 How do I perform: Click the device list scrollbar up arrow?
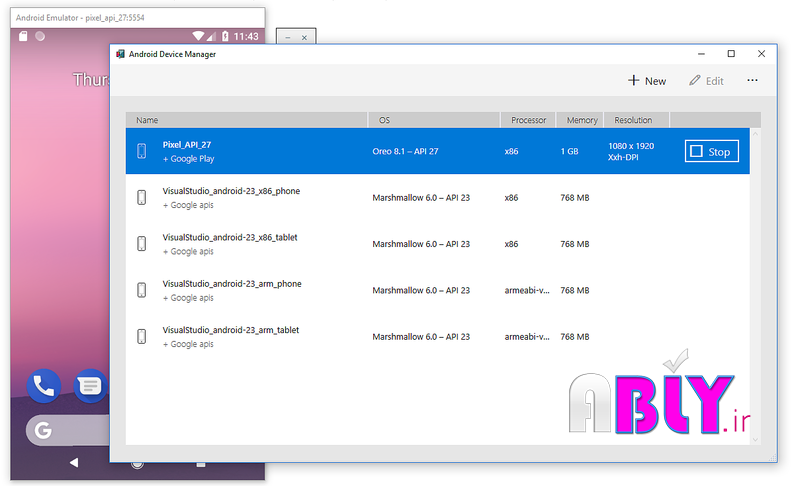(755, 134)
